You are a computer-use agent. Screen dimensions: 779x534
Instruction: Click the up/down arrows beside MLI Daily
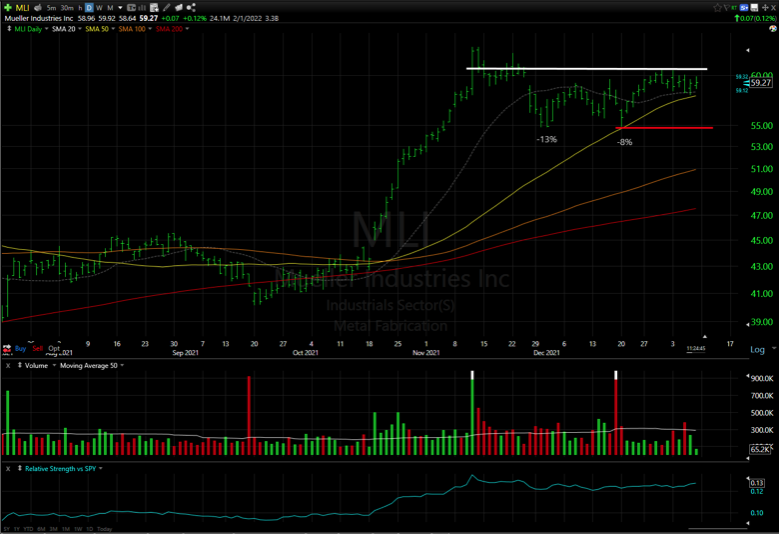9,29
